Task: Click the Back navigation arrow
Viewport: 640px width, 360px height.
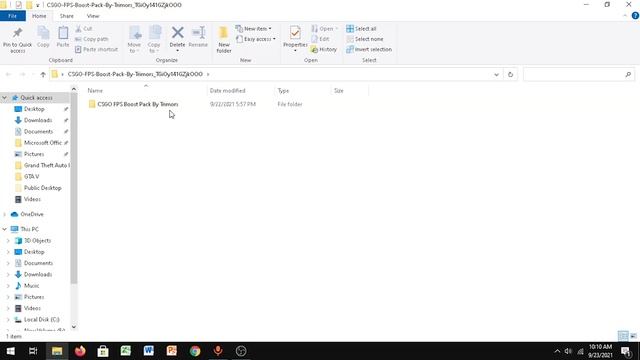Action: point(9,74)
